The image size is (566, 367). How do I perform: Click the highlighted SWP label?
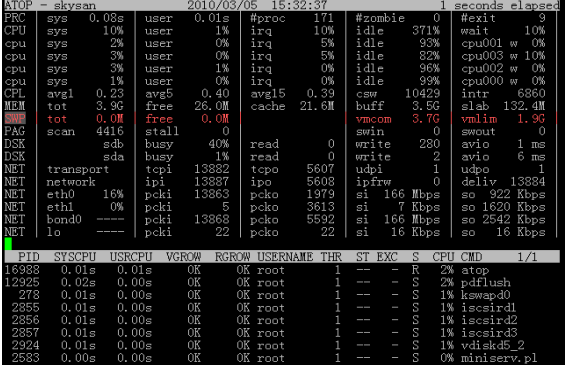15,119
